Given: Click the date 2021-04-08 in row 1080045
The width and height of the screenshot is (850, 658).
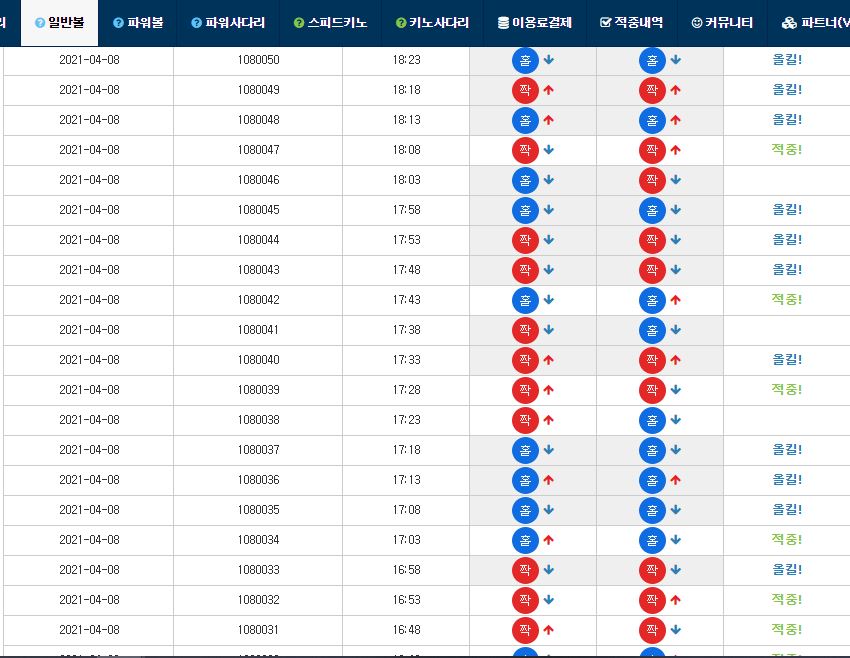Looking at the screenshot, I should 89,210.
